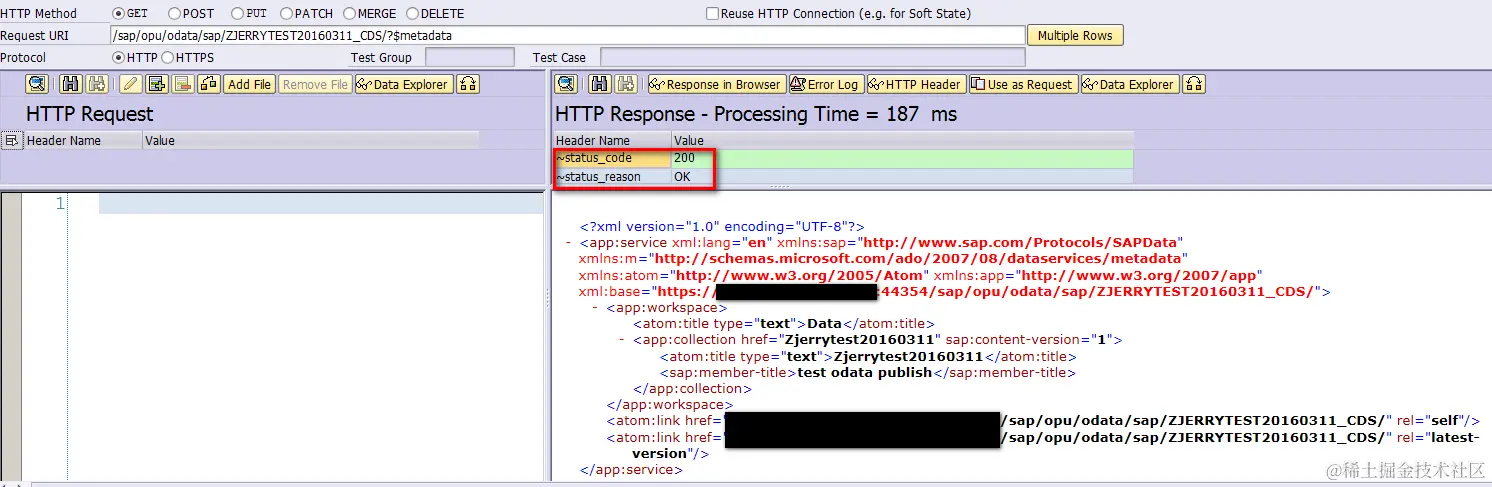Open Data Explorer from the HTTP Response toolbar
The width and height of the screenshot is (1492, 487).
point(1130,84)
